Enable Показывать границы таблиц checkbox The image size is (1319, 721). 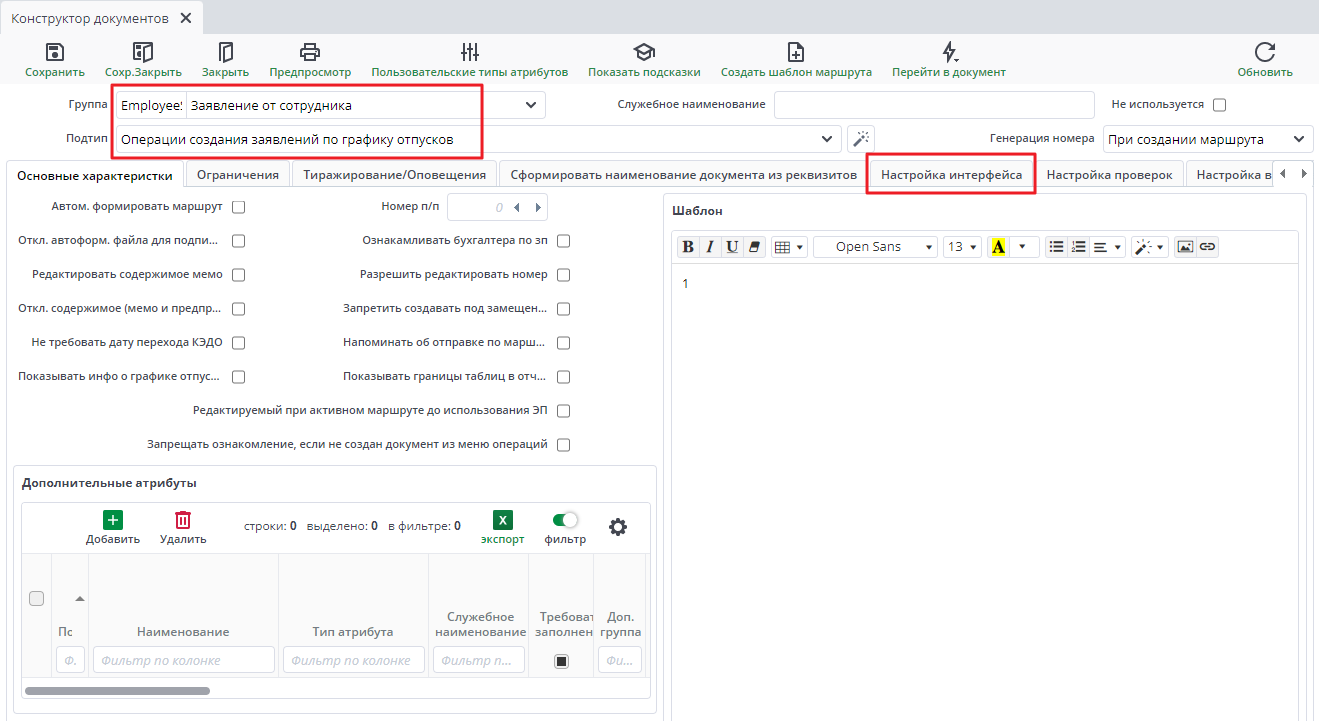563,377
